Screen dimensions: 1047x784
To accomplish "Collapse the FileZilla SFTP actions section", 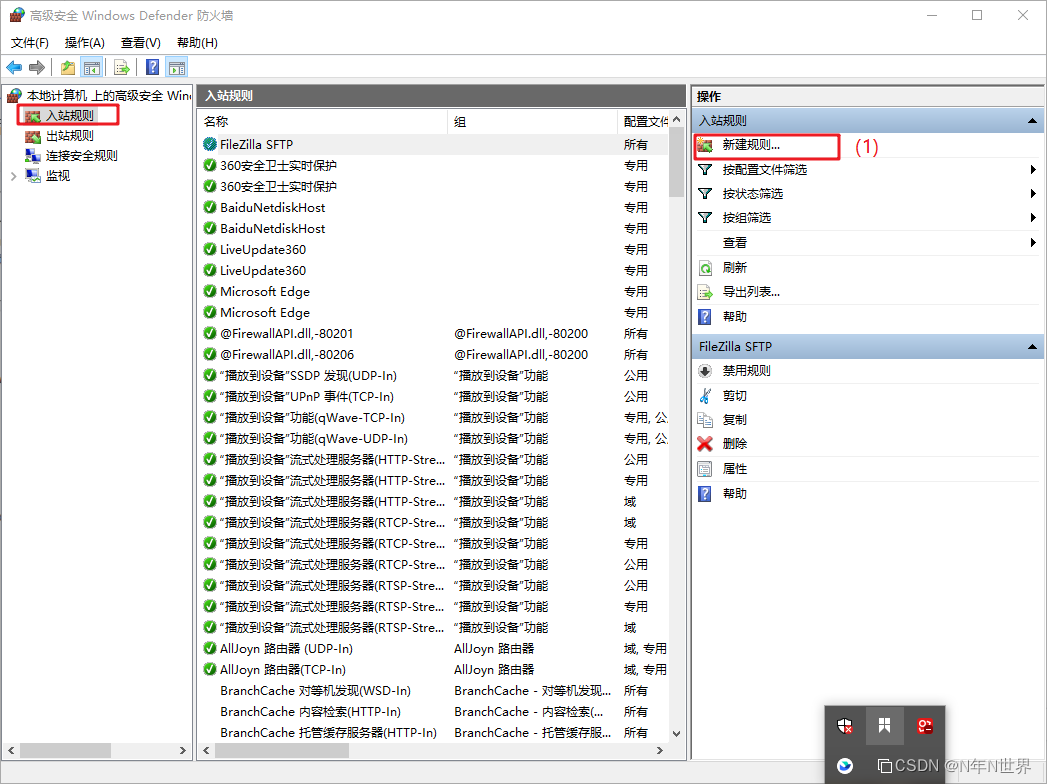I will [x=1032, y=347].
